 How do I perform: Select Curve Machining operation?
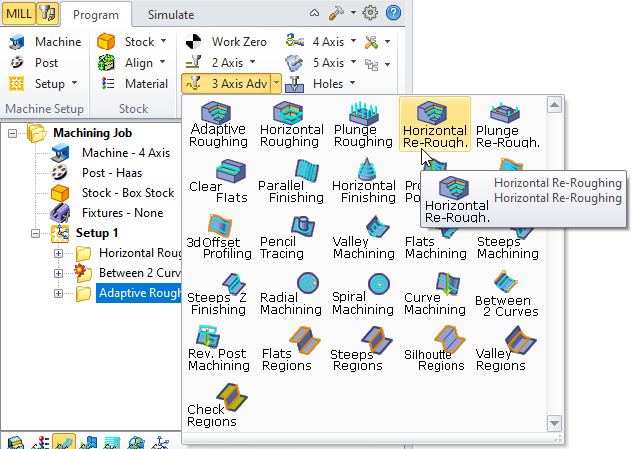coord(435,293)
